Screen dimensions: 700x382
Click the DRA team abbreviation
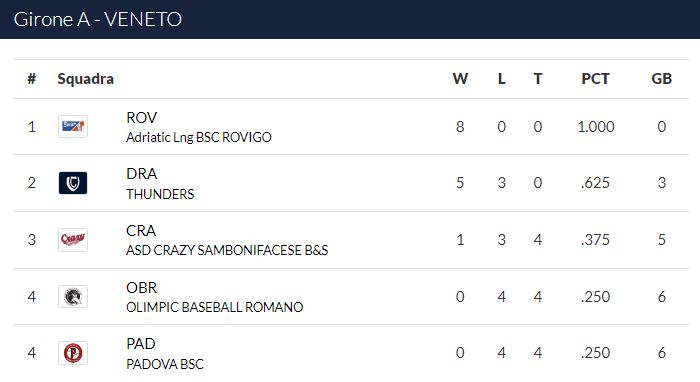coord(142,174)
